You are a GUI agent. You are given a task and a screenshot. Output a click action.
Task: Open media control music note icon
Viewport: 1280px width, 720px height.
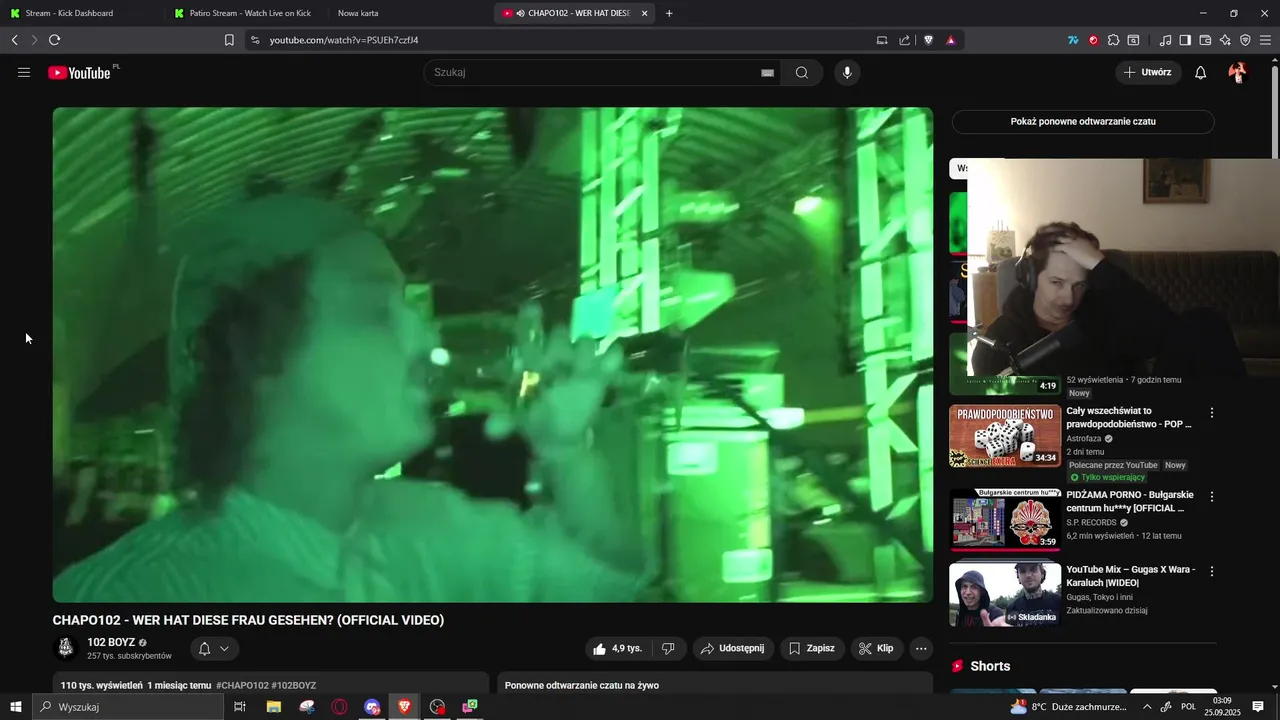click(x=1165, y=40)
